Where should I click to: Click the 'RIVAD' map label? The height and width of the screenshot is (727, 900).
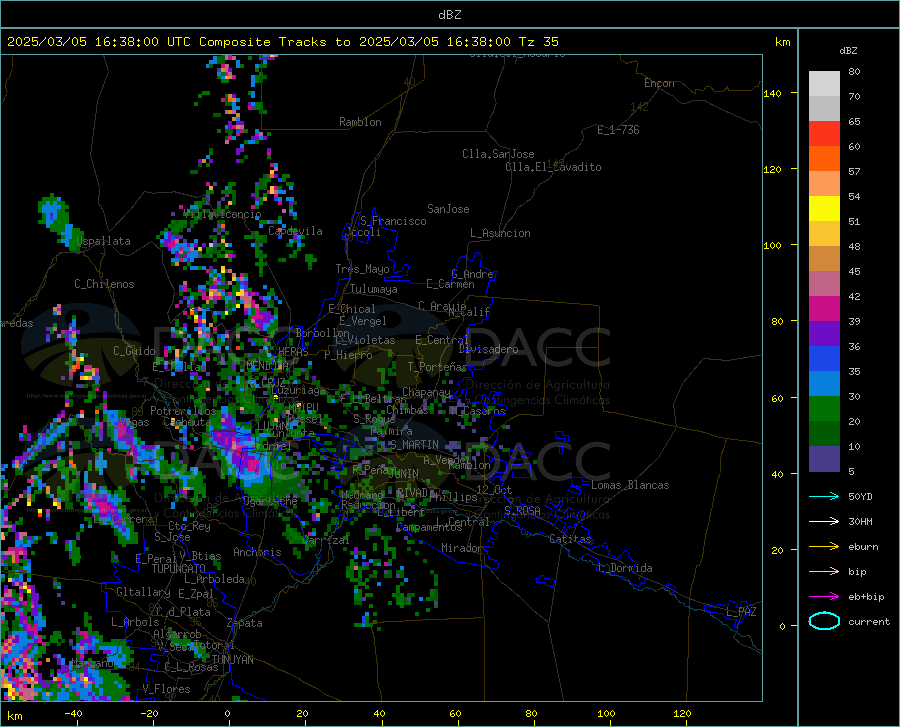coord(412,493)
